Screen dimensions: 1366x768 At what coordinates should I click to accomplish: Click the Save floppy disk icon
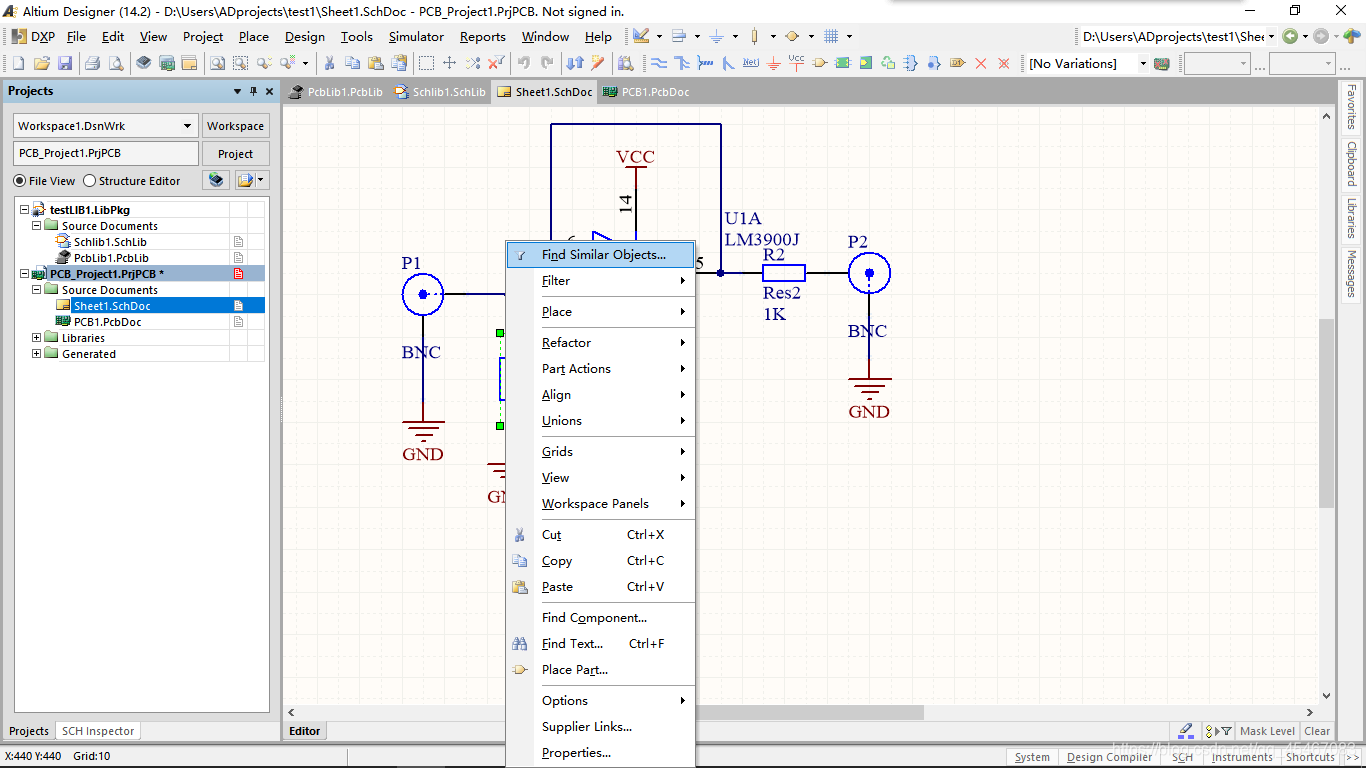point(65,63)
